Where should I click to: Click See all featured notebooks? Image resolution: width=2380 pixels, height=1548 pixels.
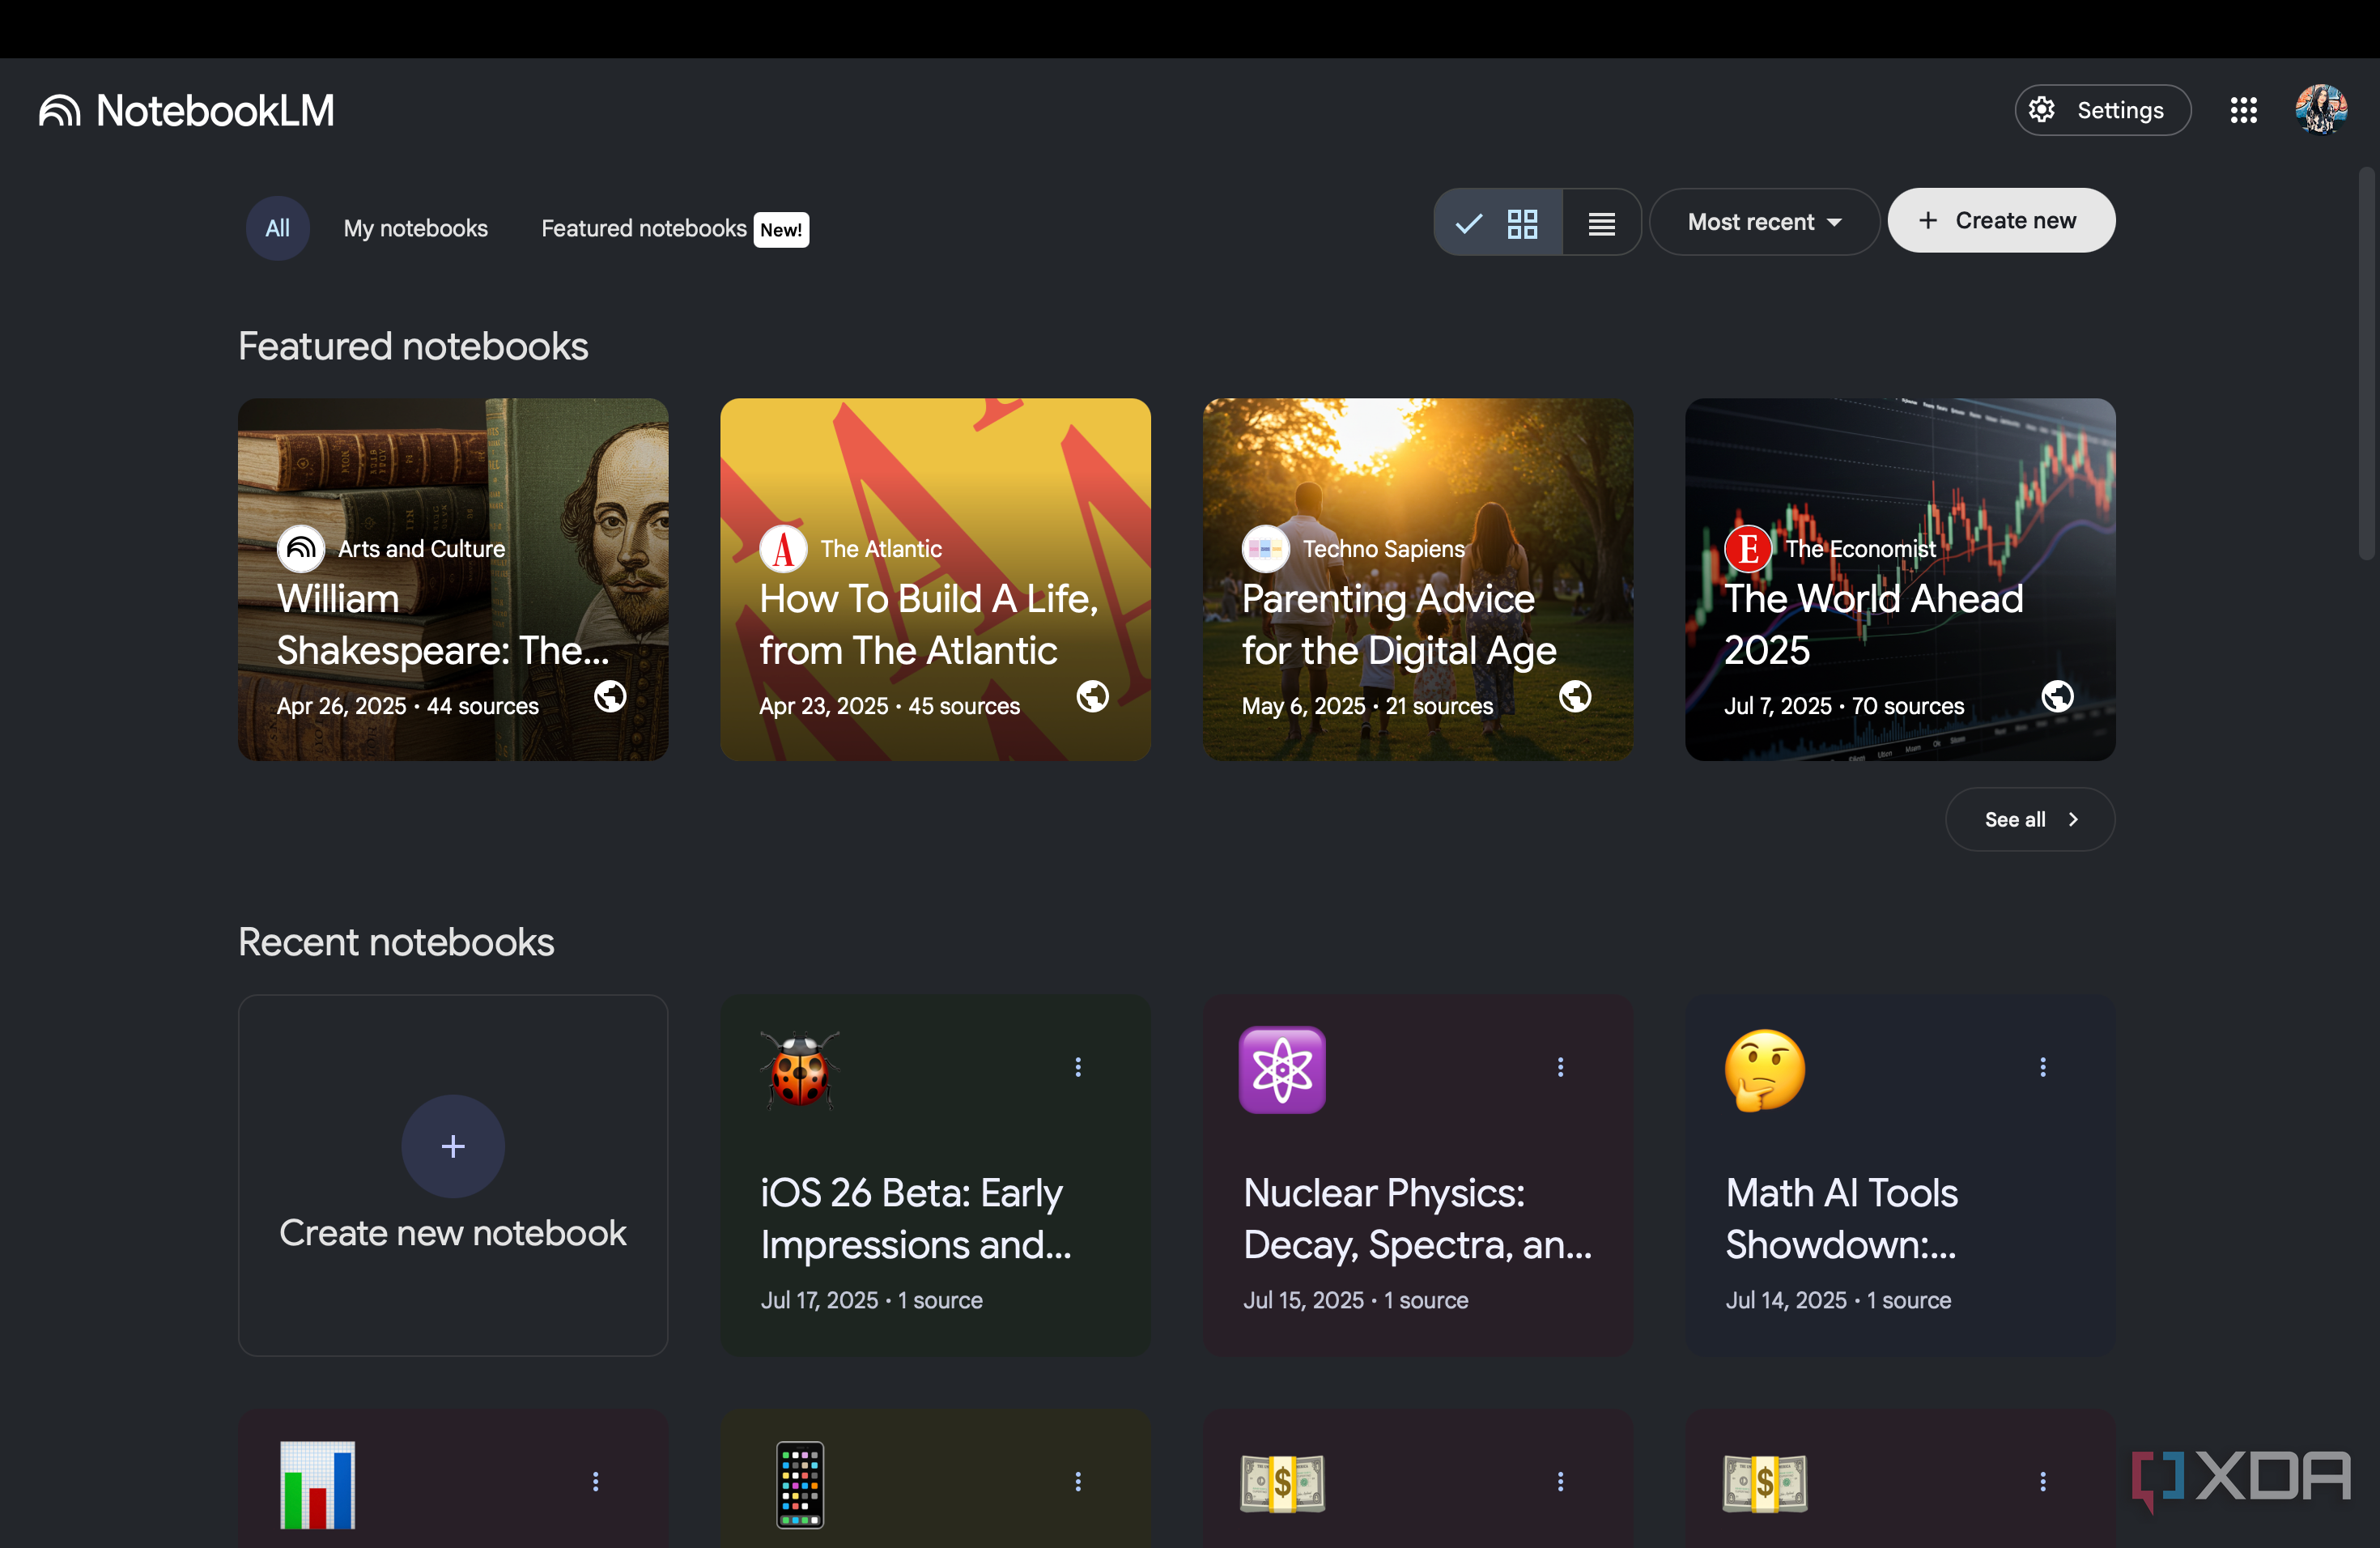[x=2030, y=820]
